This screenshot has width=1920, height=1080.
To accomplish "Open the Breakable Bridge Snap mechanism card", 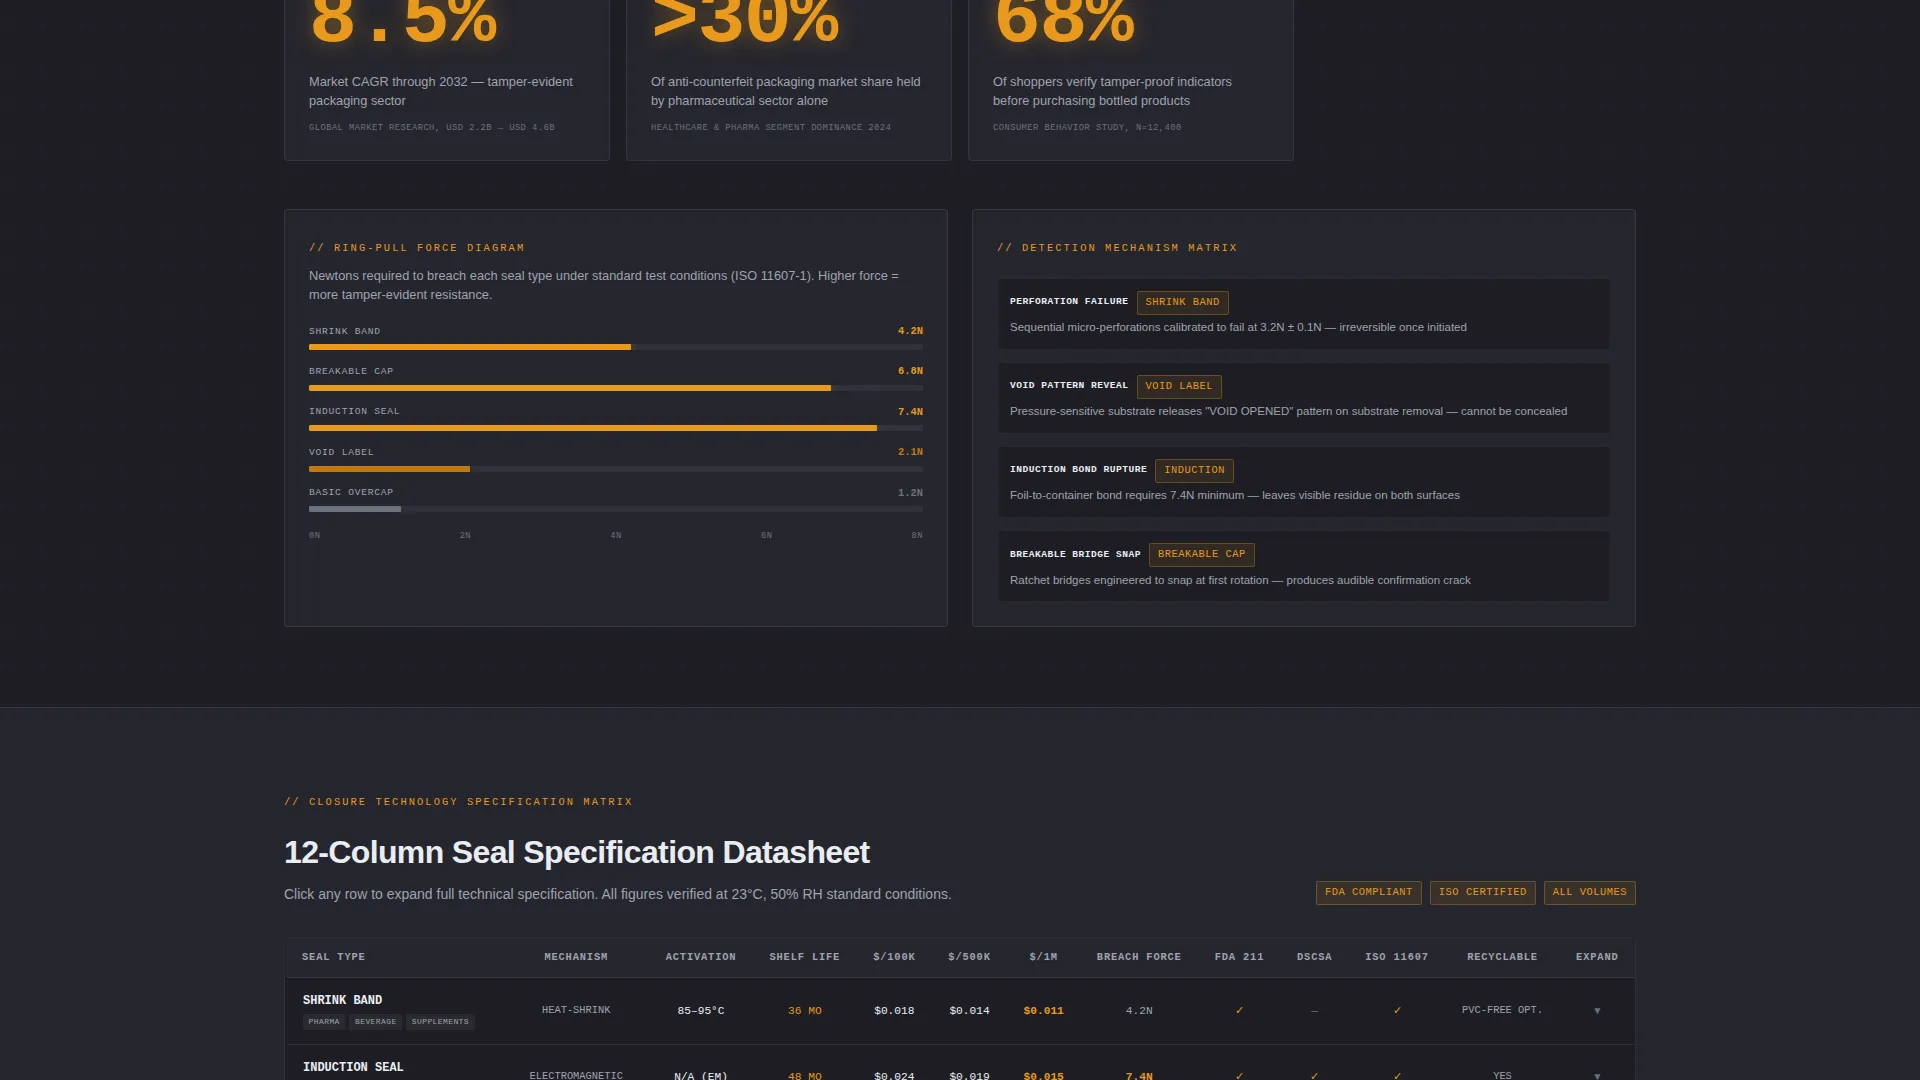I will 1303,566.
